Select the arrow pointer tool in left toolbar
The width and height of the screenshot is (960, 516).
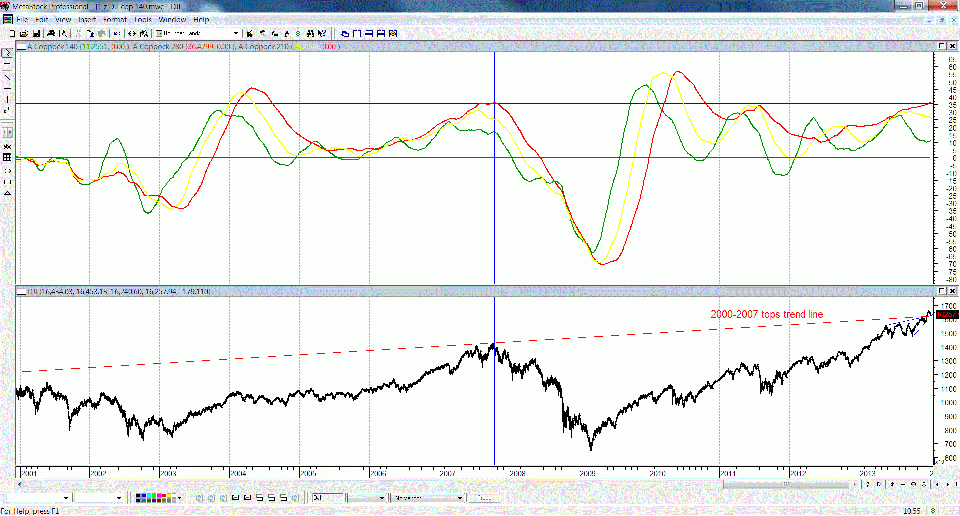[7, 53]
